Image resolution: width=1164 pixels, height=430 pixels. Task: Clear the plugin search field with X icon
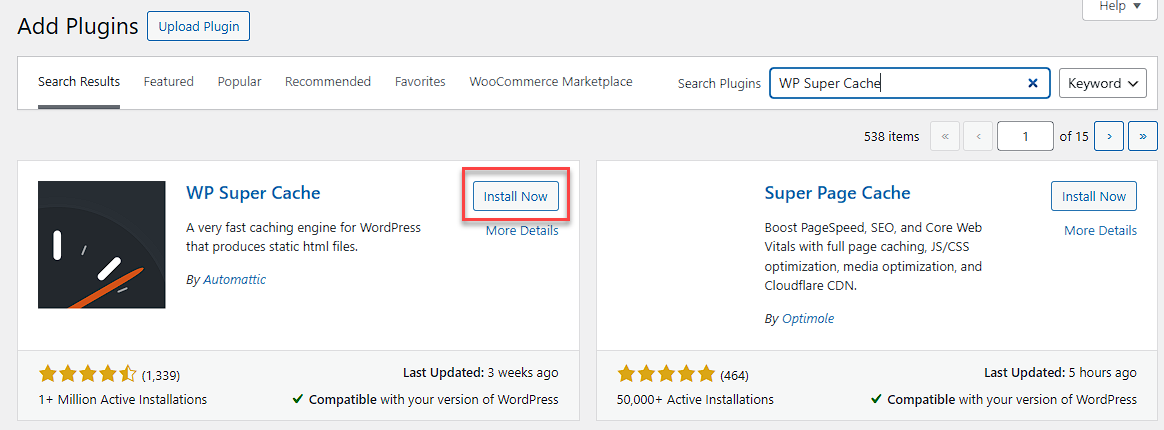click(1032, 83)
